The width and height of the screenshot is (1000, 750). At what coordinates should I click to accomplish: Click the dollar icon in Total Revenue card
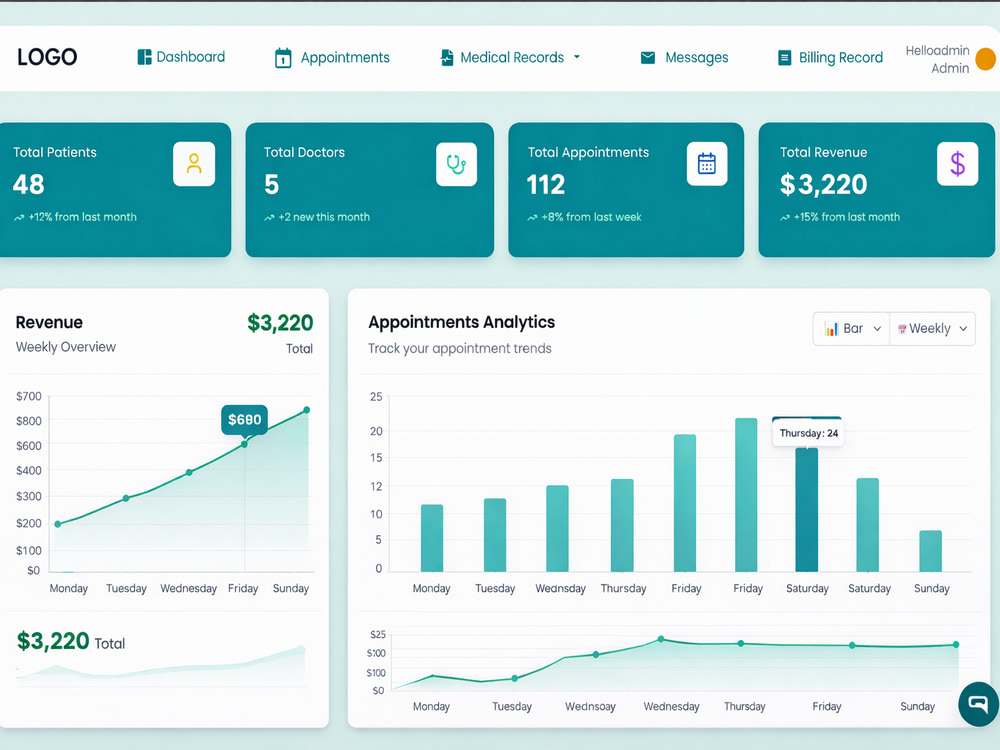coord(957,164)
